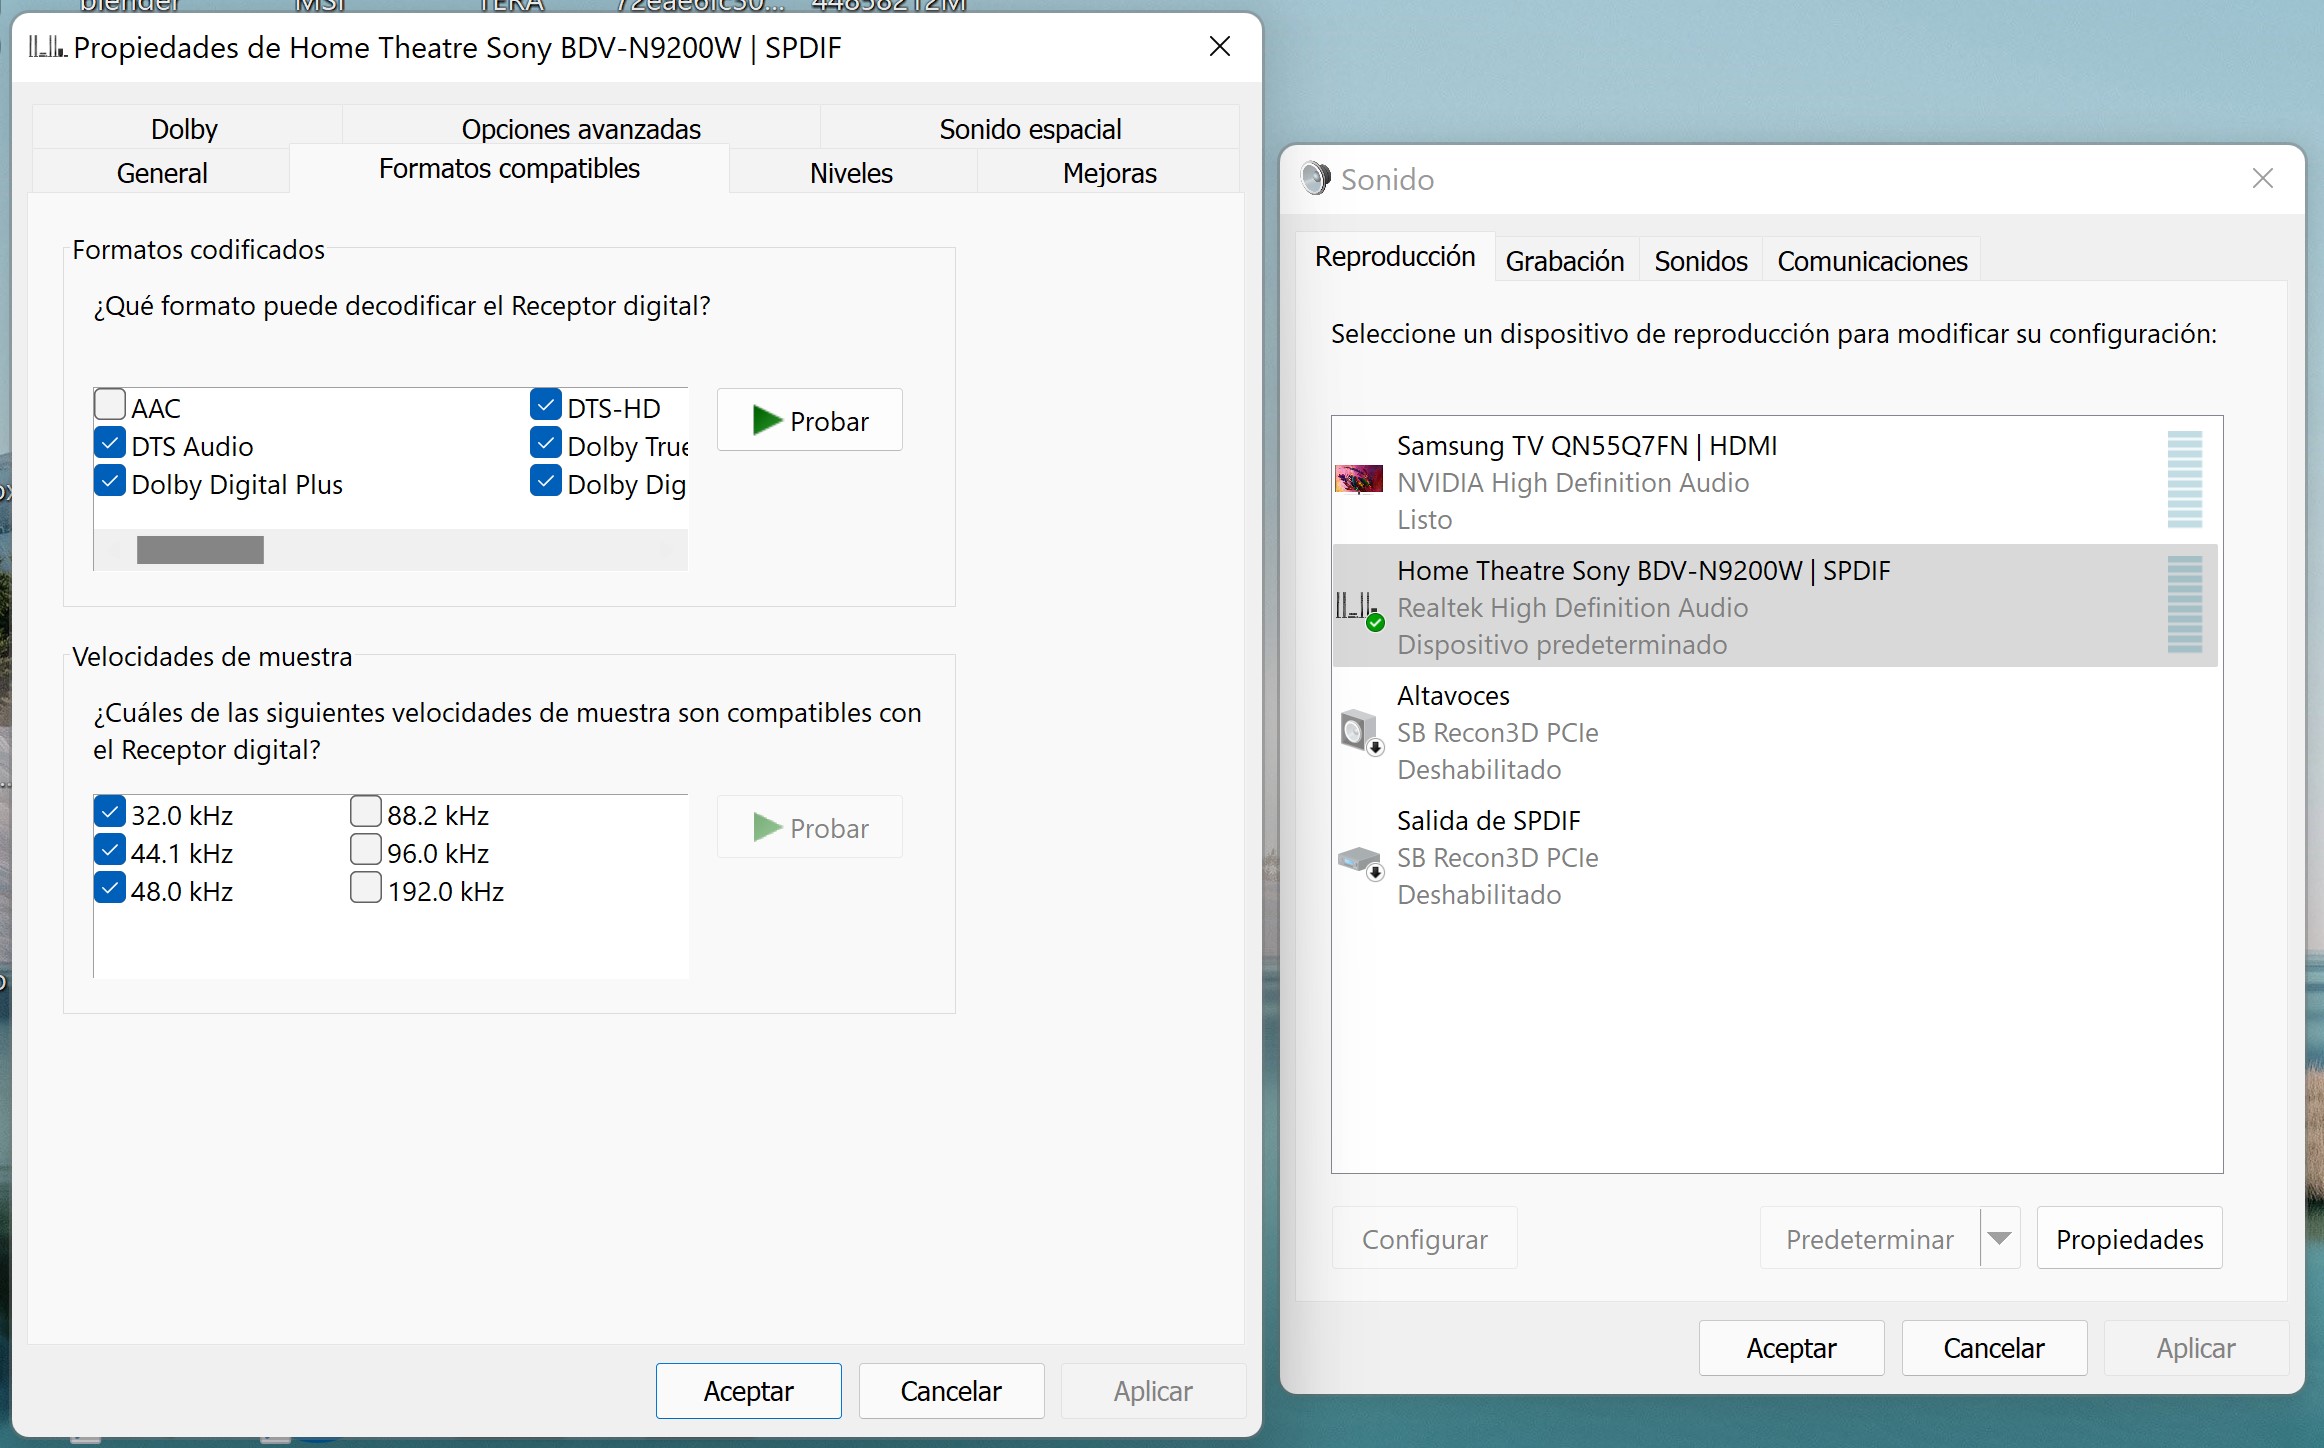Open Propiedades in Sonido window
The image size is (2324, 1448).
click(x=2130, y=1238)
